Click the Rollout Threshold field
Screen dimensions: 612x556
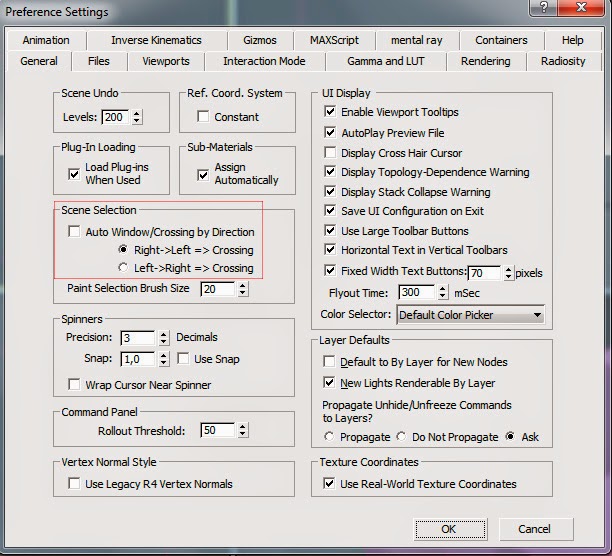coord(218,430)
